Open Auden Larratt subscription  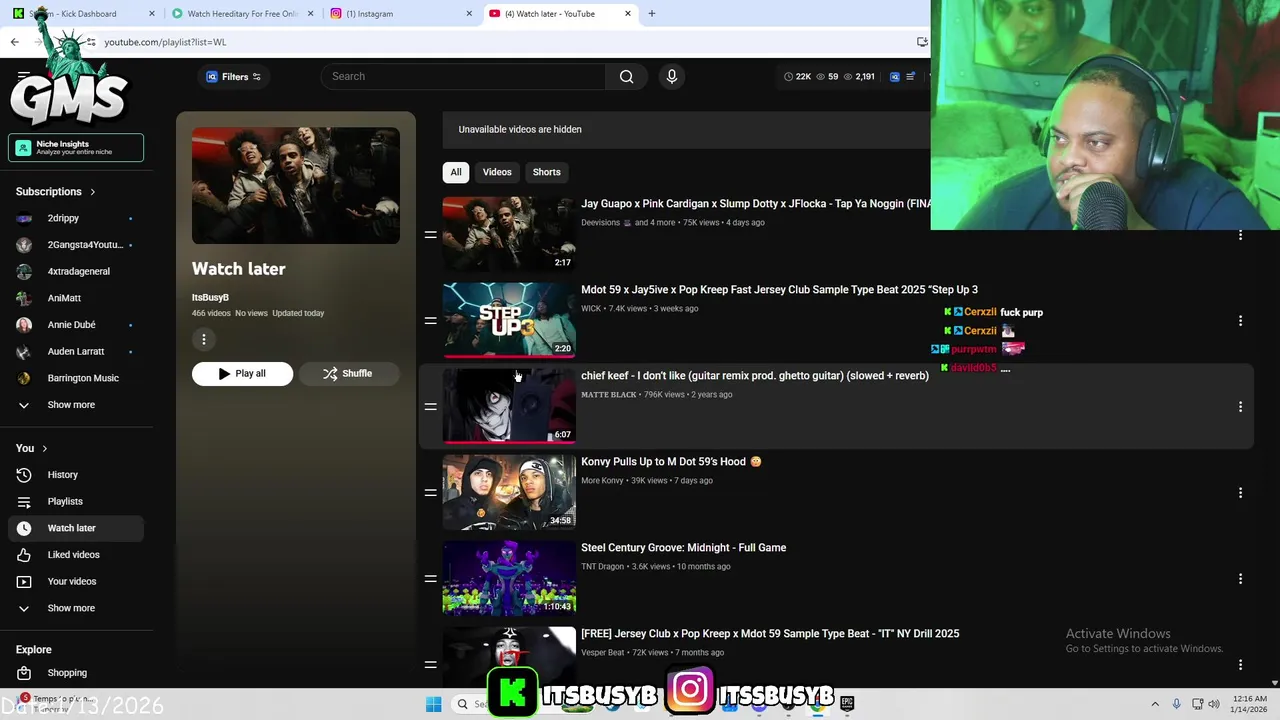pos(76,351)
